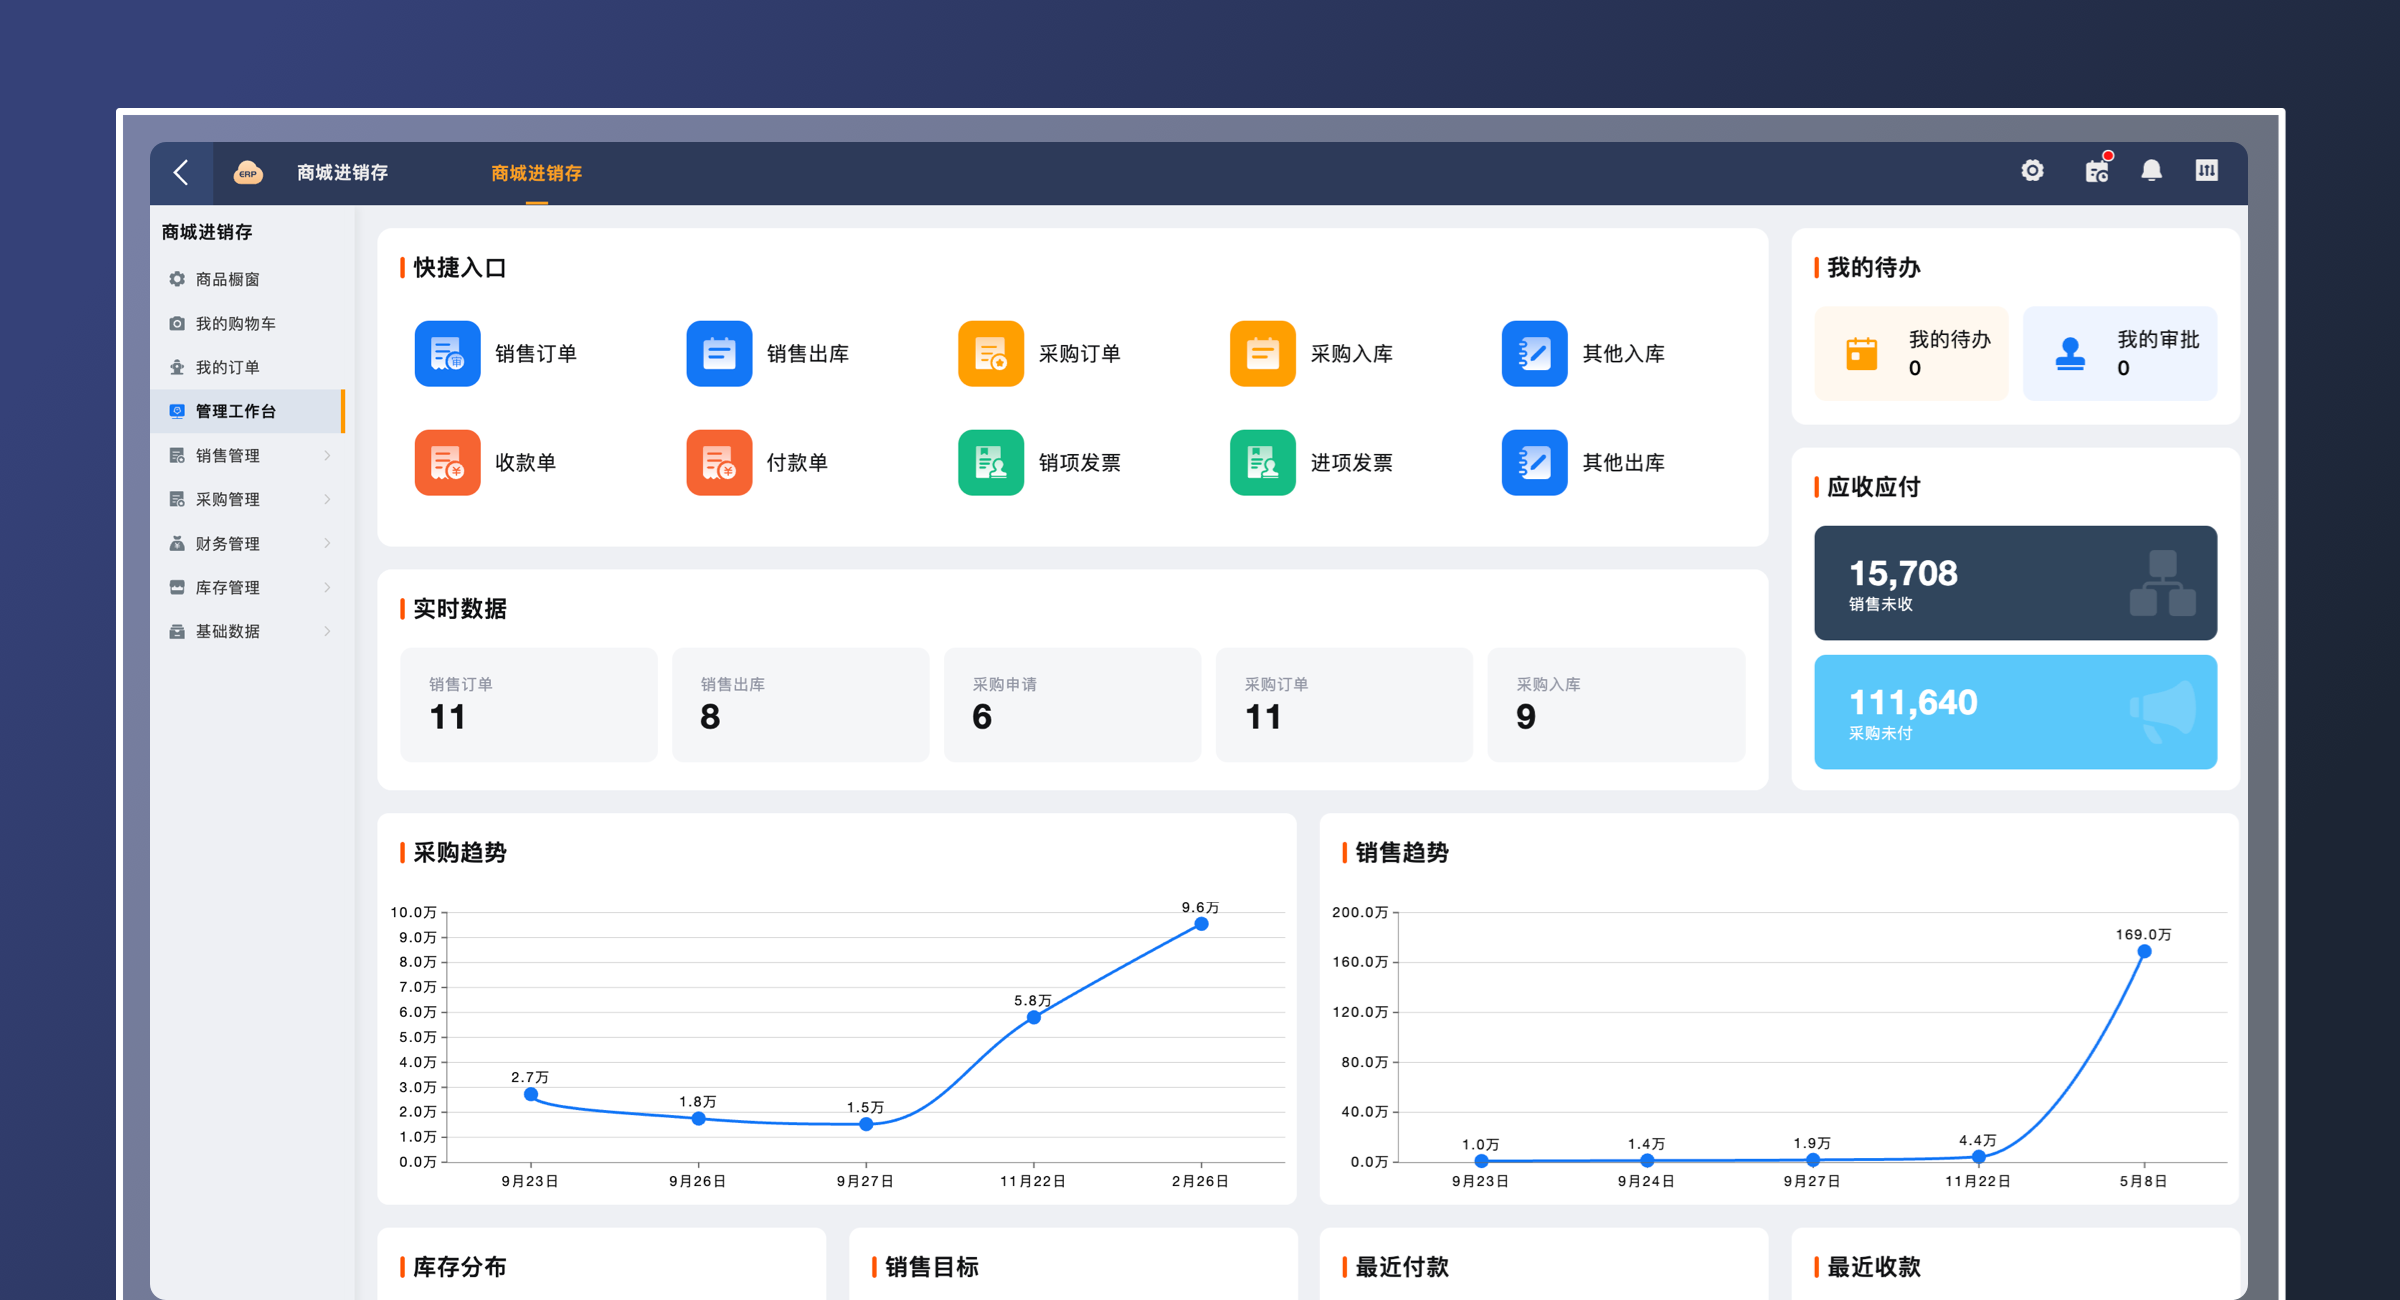
Task: Switch to the orange 商城进销存 tab
Action: 536,173
